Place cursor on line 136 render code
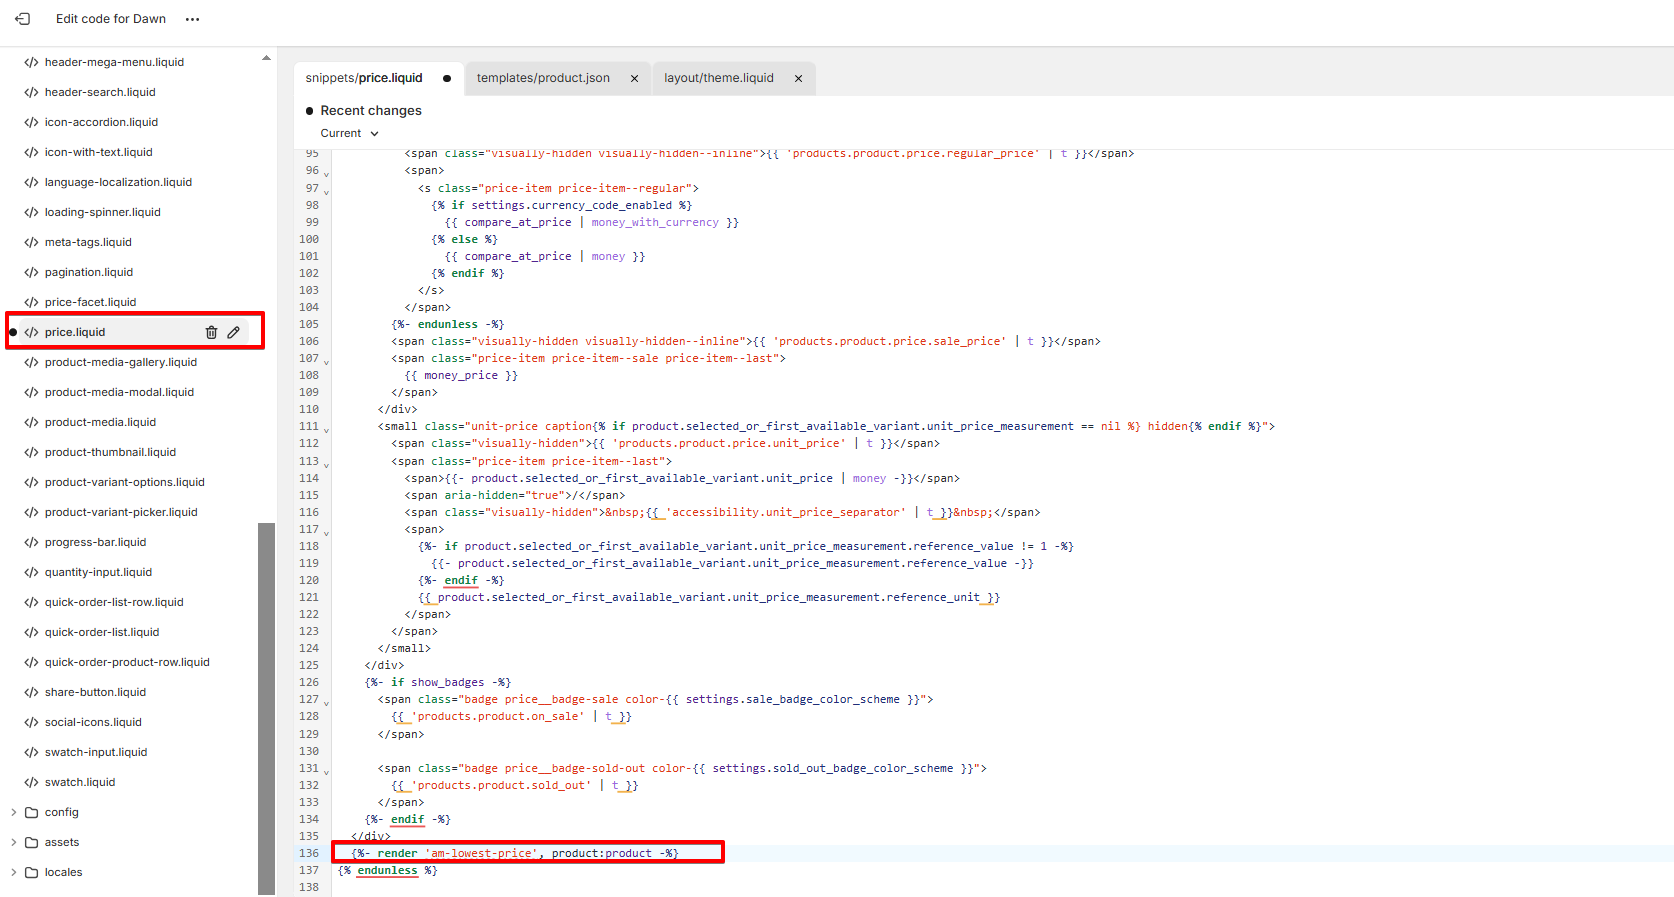The image size is (1674, 897). click(515, 853)
